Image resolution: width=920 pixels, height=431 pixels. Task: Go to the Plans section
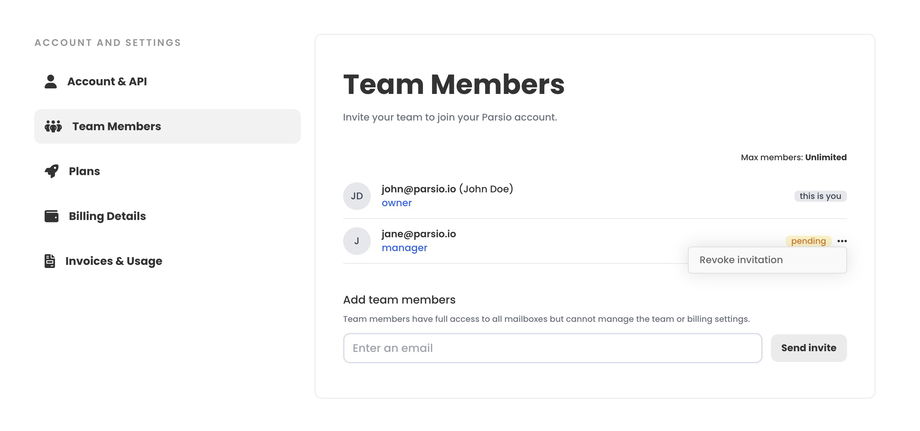(x=84, y=171)
